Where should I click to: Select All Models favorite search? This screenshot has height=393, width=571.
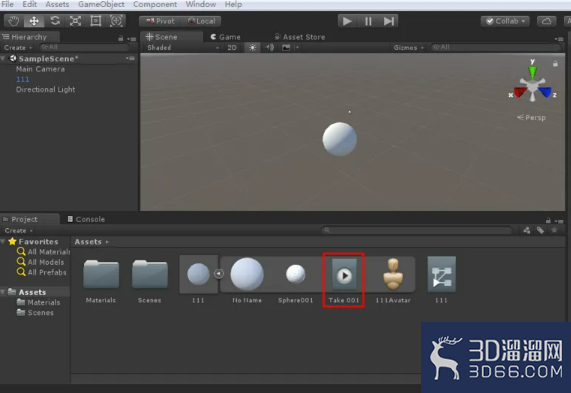click(40, 262)
